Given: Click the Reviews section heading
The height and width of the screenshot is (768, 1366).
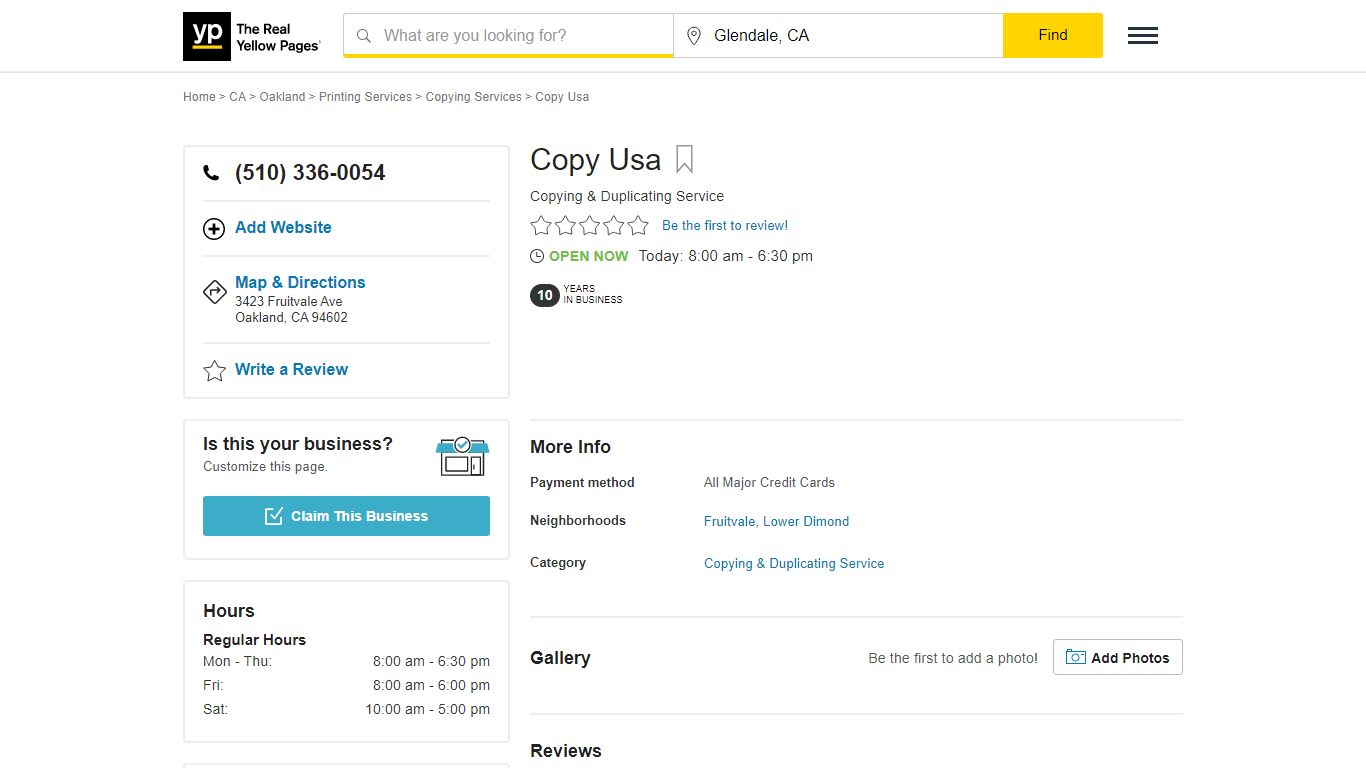Looking at the screenshot, I should 566,751.
